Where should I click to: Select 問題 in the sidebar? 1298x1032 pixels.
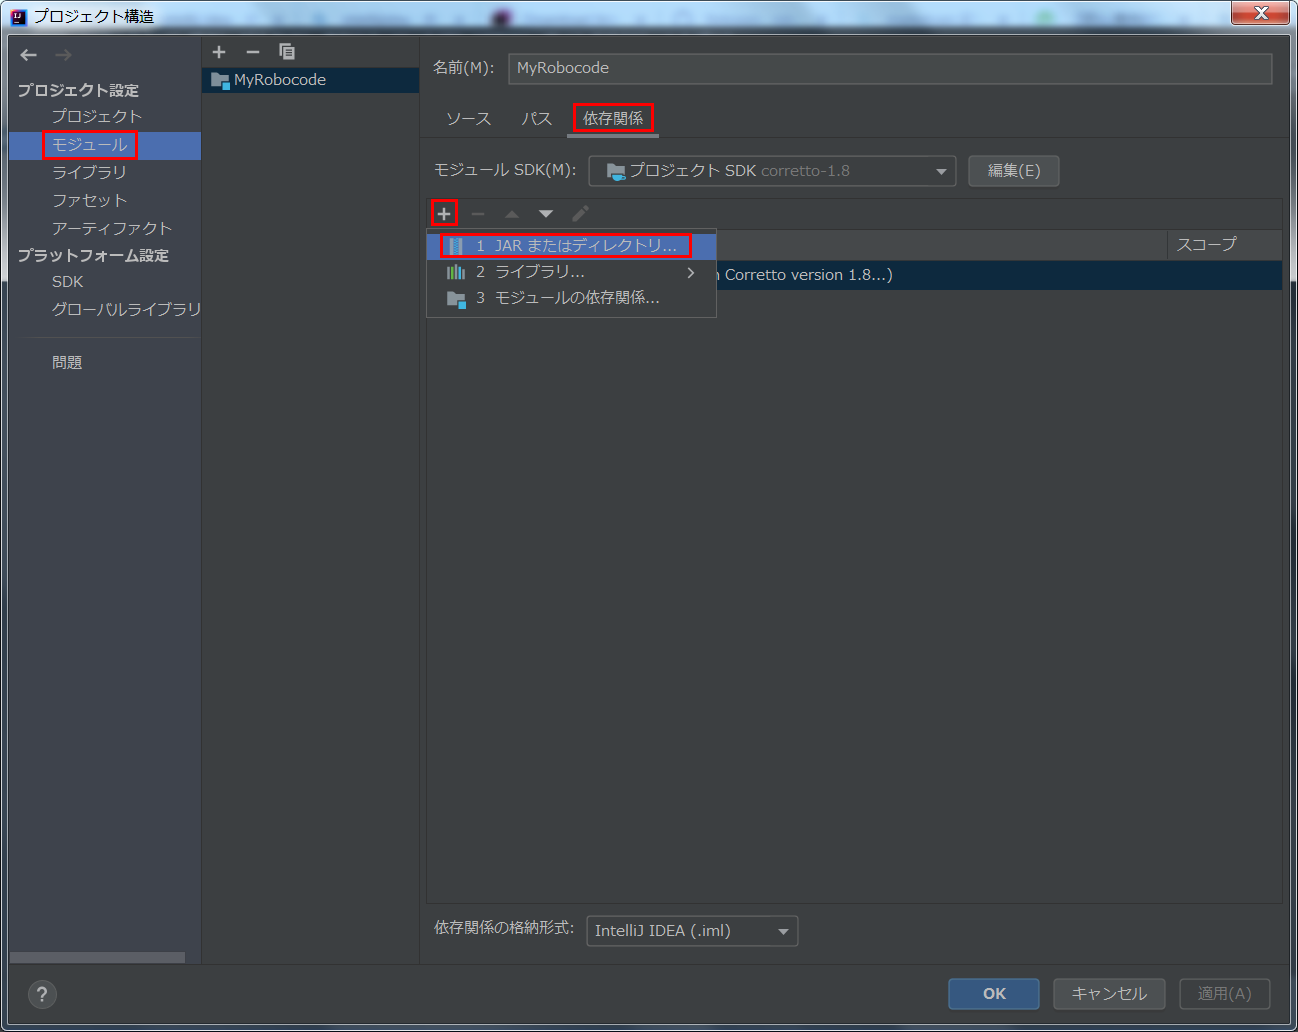(67, 362)
